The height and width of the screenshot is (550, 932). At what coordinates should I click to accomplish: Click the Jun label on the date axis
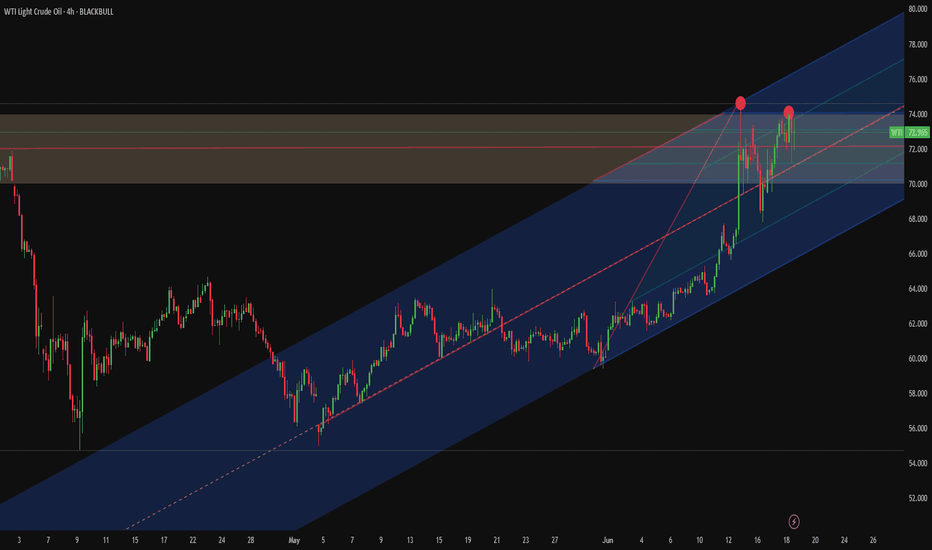607,540
